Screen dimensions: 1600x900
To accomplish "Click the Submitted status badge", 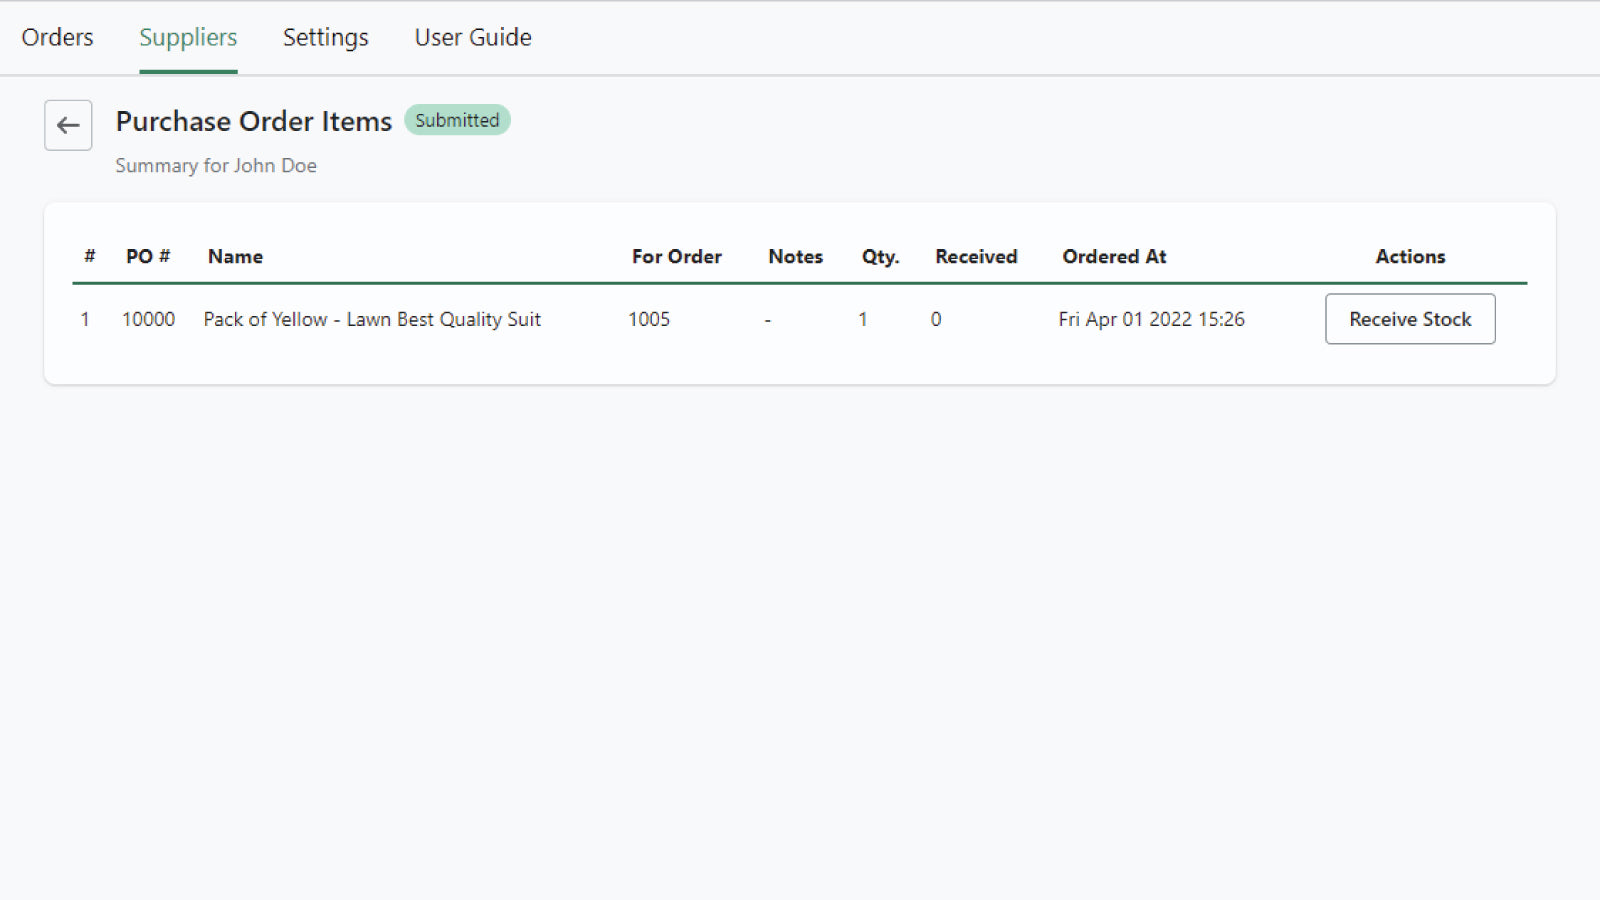I will [457, 120].
